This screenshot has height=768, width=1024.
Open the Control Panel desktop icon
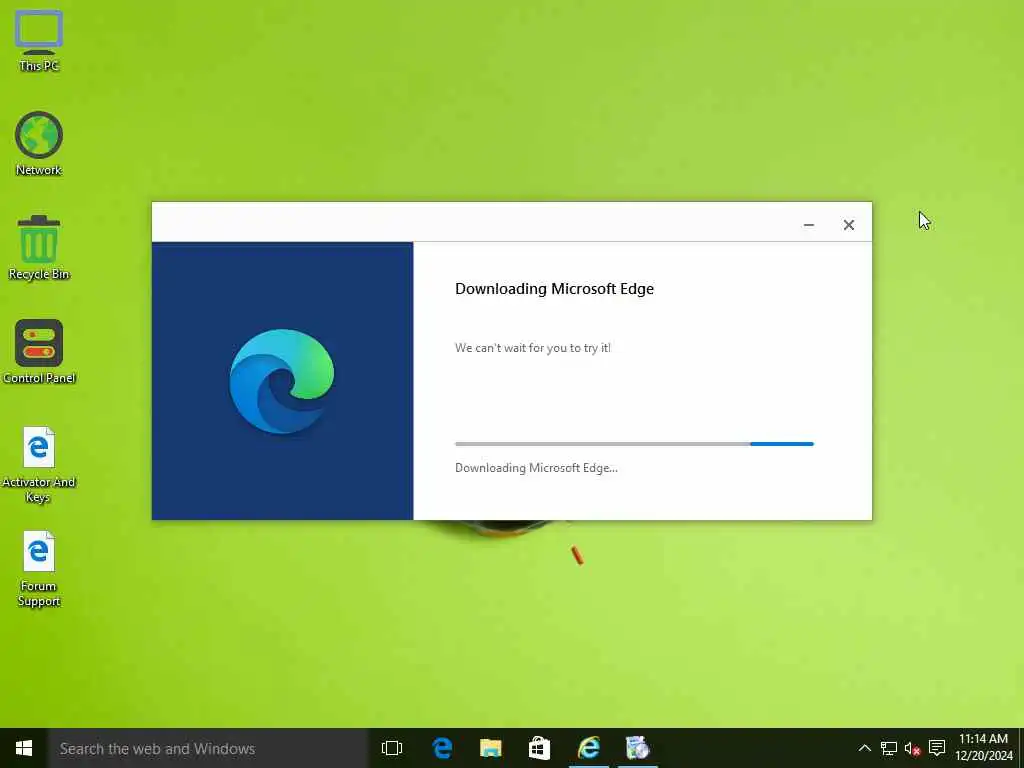pos(39,351)
